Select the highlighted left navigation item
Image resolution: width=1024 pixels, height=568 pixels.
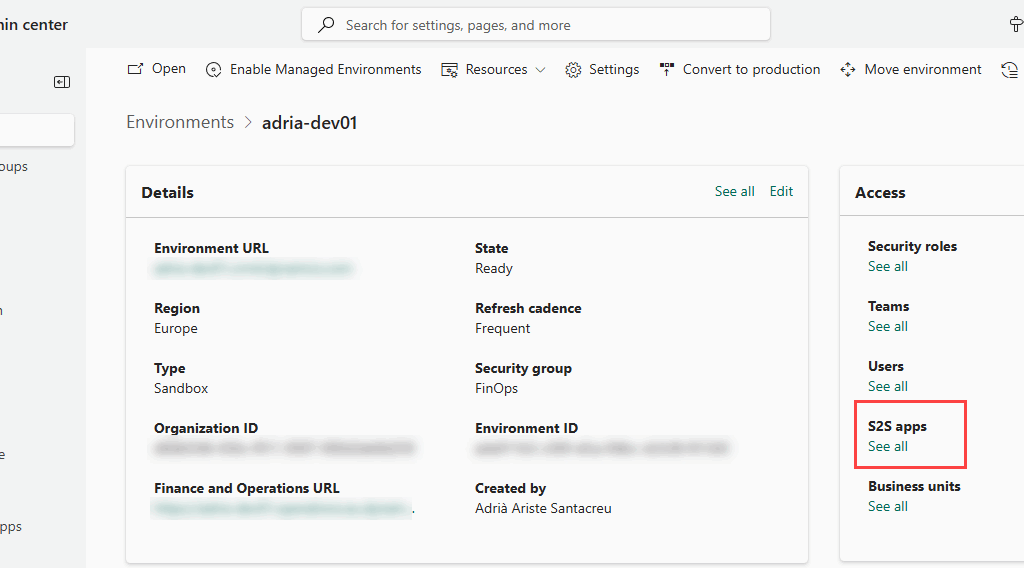tap(37, 130)
